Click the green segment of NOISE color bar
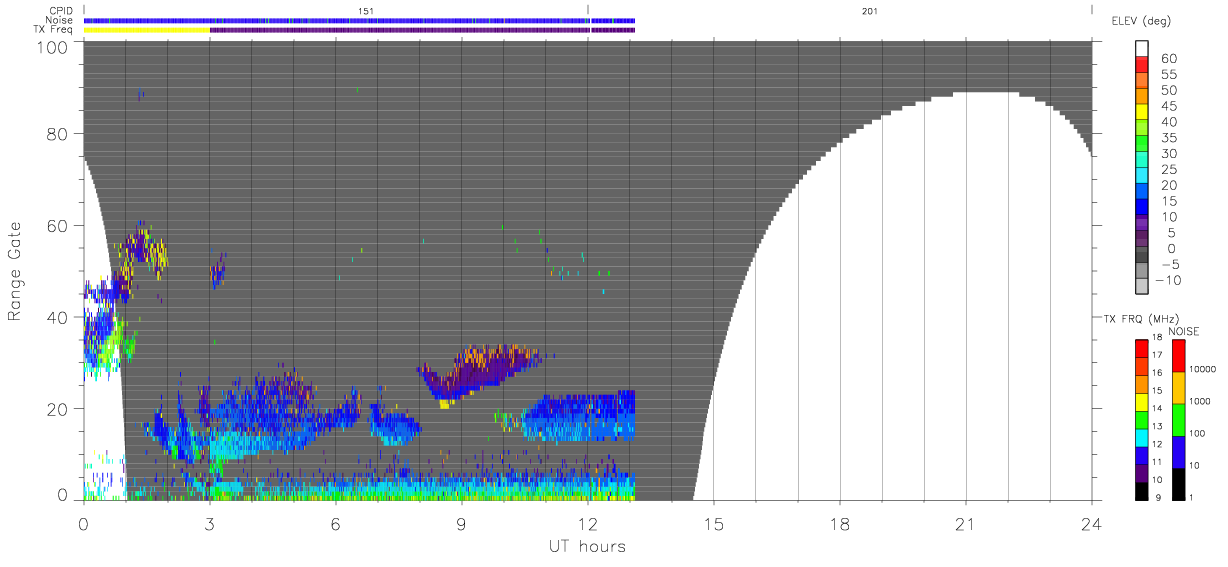 coord(1179,420)
